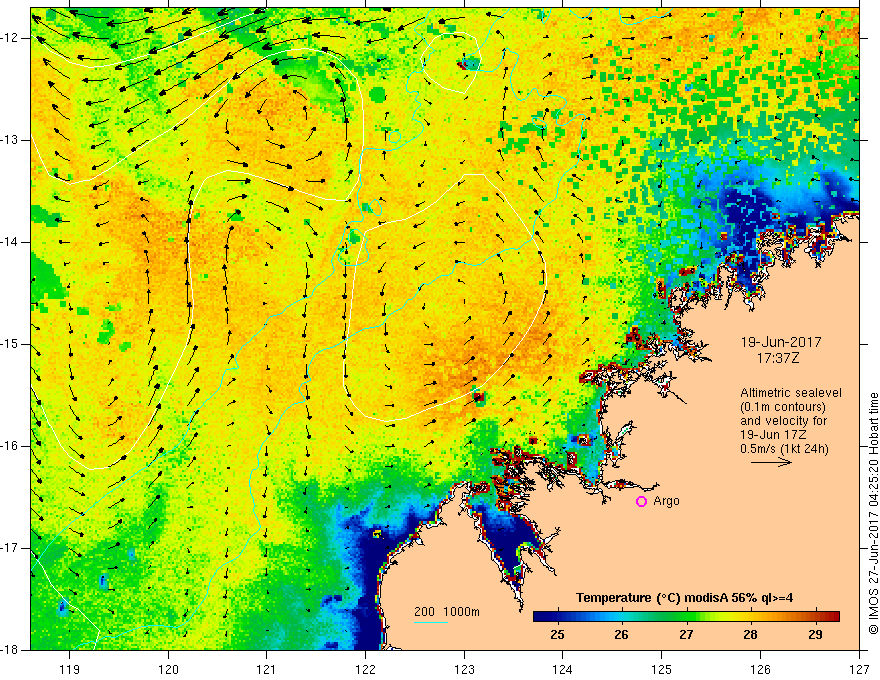The width and height of the screenshot is (880, 680).
Task: Click longitude axis label '126'
Action: (760, 669)
